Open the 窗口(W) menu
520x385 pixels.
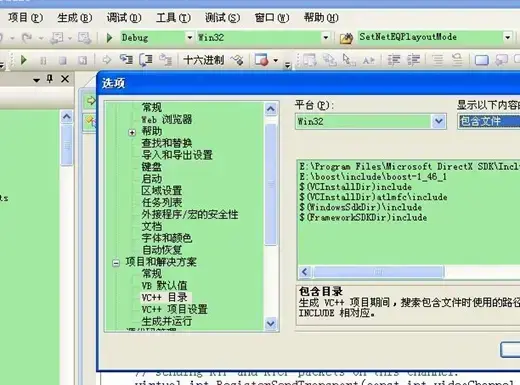(x=272, y=18)
